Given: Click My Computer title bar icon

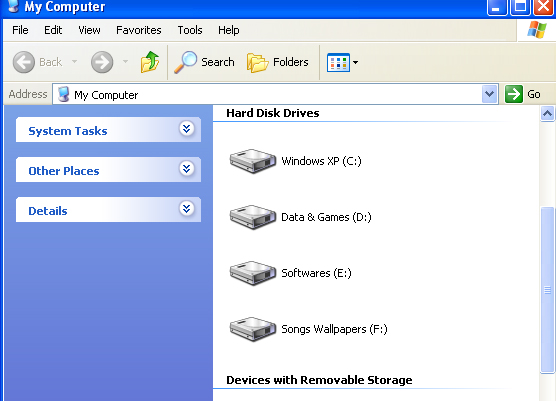Looking at the screenshot, I should (13, 6).
